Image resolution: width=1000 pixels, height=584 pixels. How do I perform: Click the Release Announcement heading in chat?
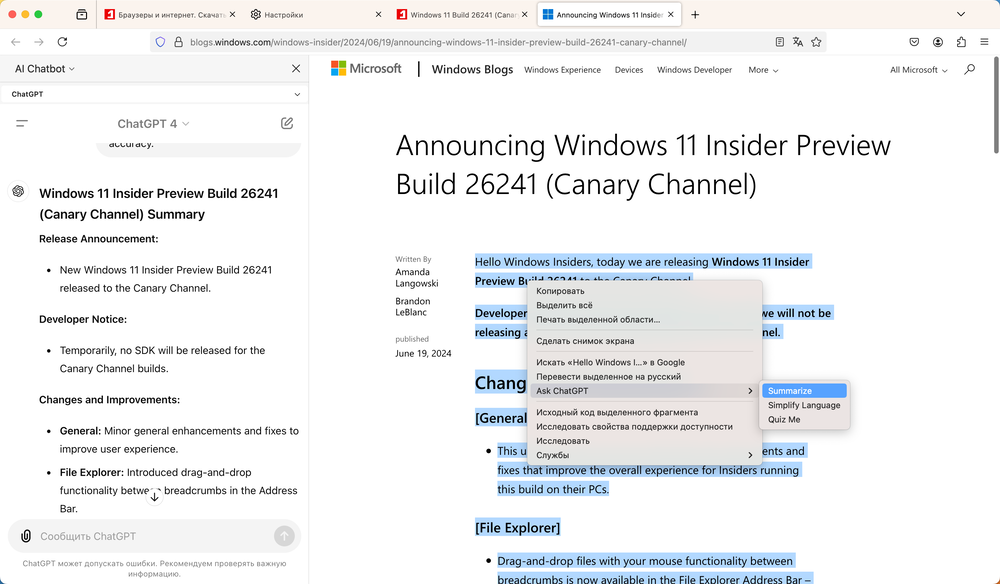(99, 238)
